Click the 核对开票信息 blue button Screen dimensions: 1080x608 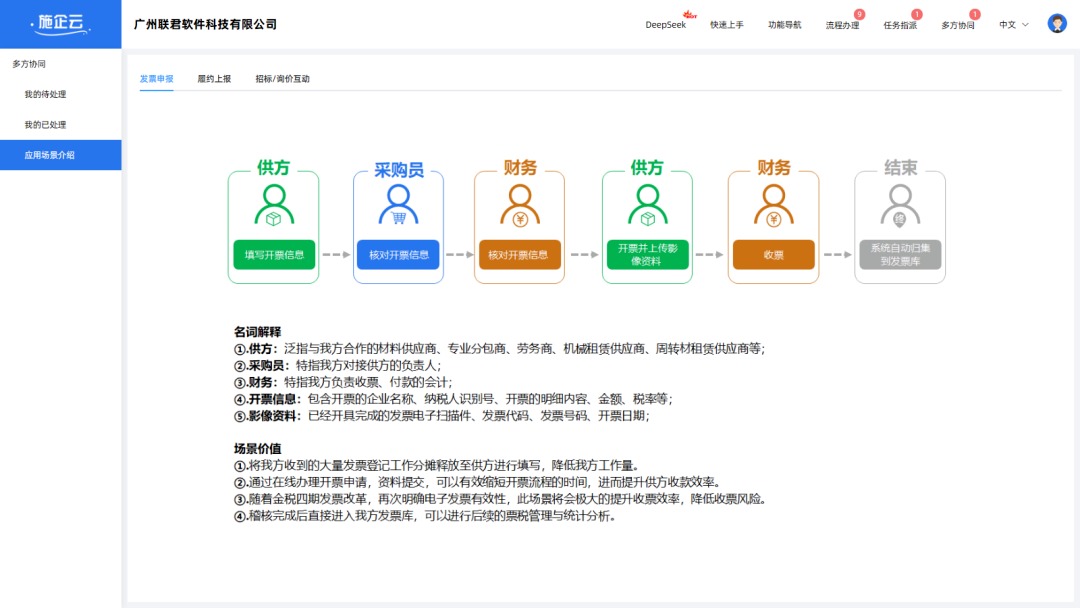coord(398,255)
